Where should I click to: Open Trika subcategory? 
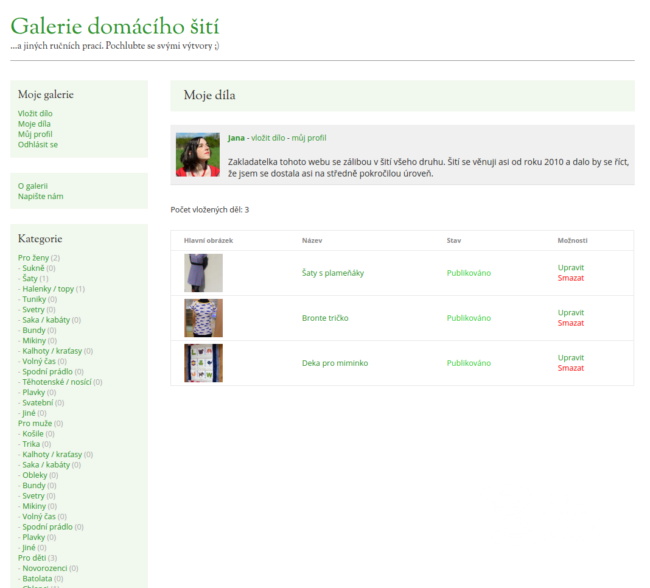31,444
